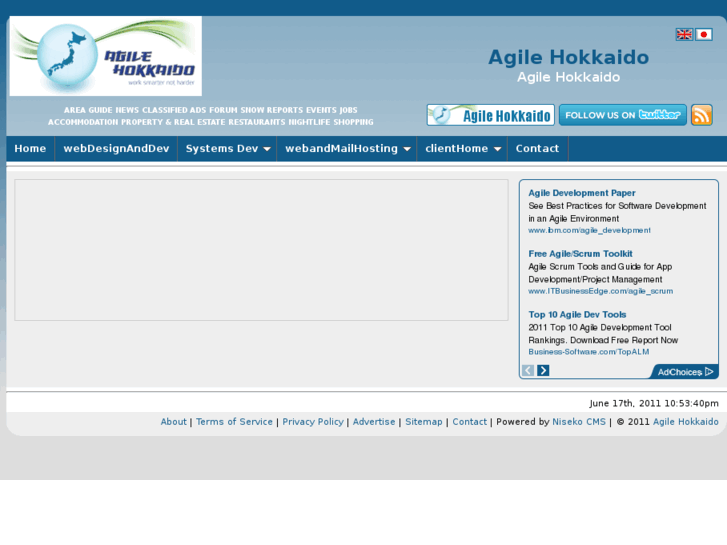Click Agile Scrum Tools and Guide description

tap(600, 273)
